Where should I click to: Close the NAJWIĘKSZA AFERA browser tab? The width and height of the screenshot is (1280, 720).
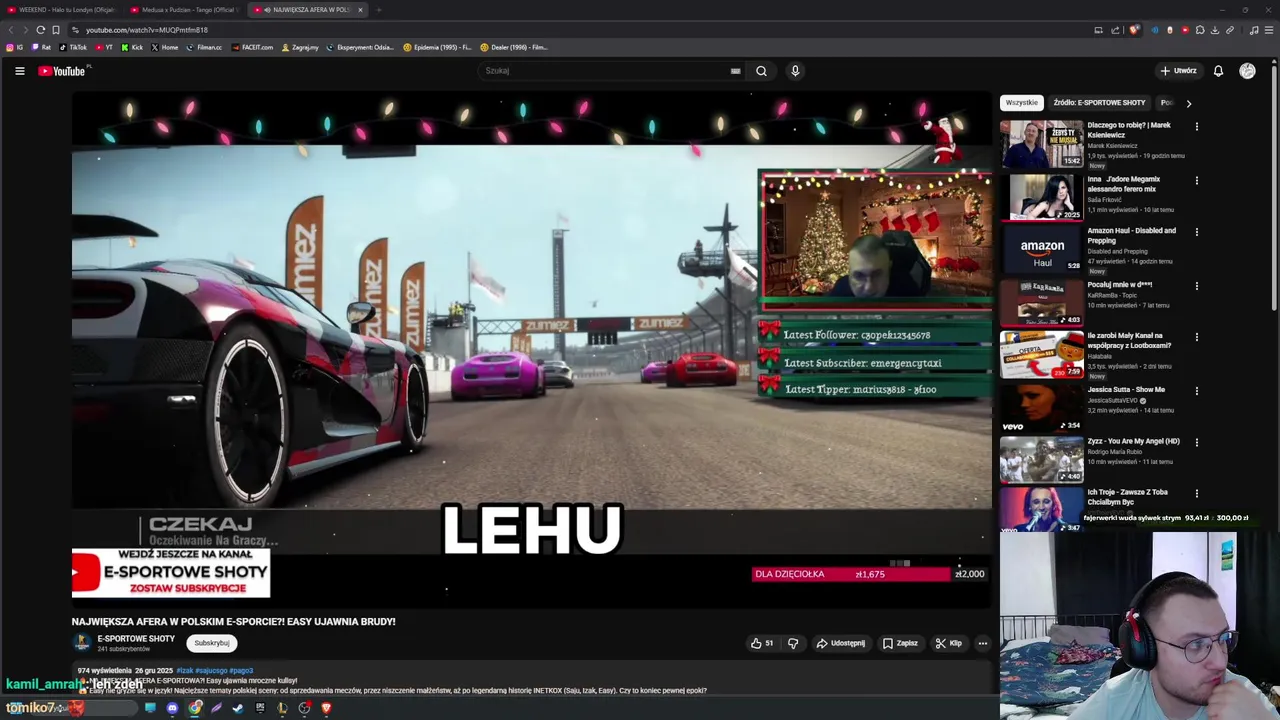[x=360, y=10]
